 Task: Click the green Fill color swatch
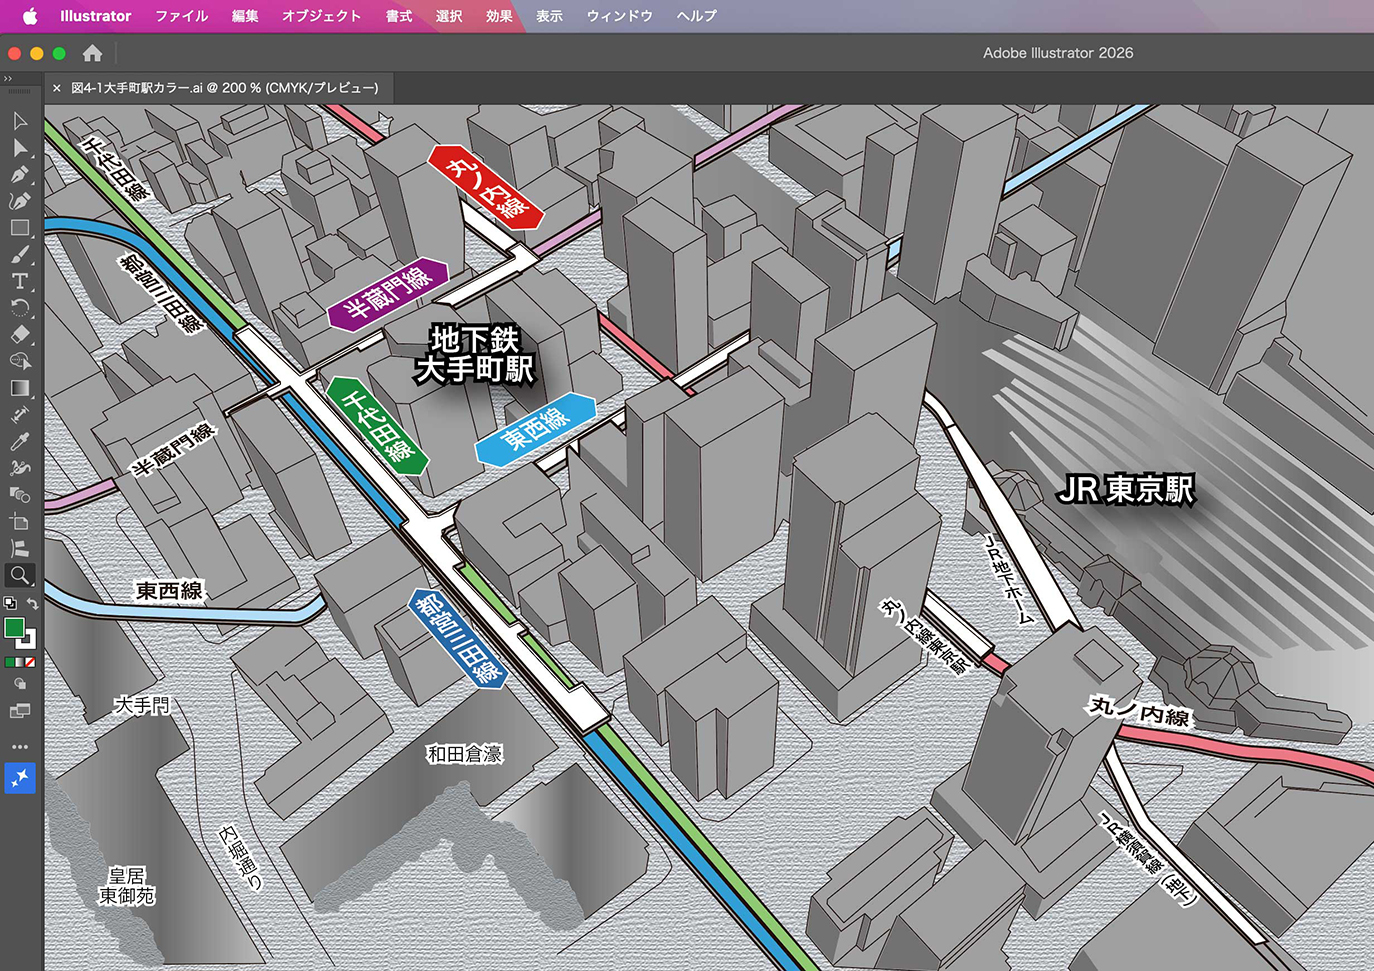pos(14,628)
